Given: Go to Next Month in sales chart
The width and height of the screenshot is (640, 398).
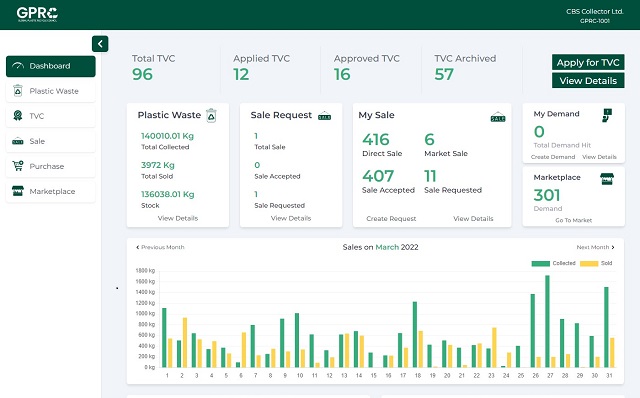Looking at the screenshot, I should point(596,247).
